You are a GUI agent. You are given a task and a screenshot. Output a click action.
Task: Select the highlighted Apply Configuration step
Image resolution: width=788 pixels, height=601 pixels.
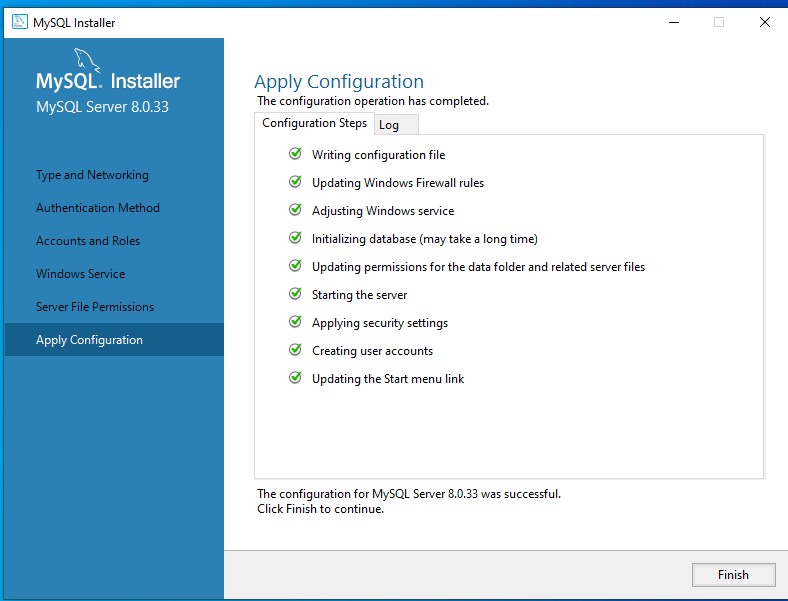(x=89, y=340)
